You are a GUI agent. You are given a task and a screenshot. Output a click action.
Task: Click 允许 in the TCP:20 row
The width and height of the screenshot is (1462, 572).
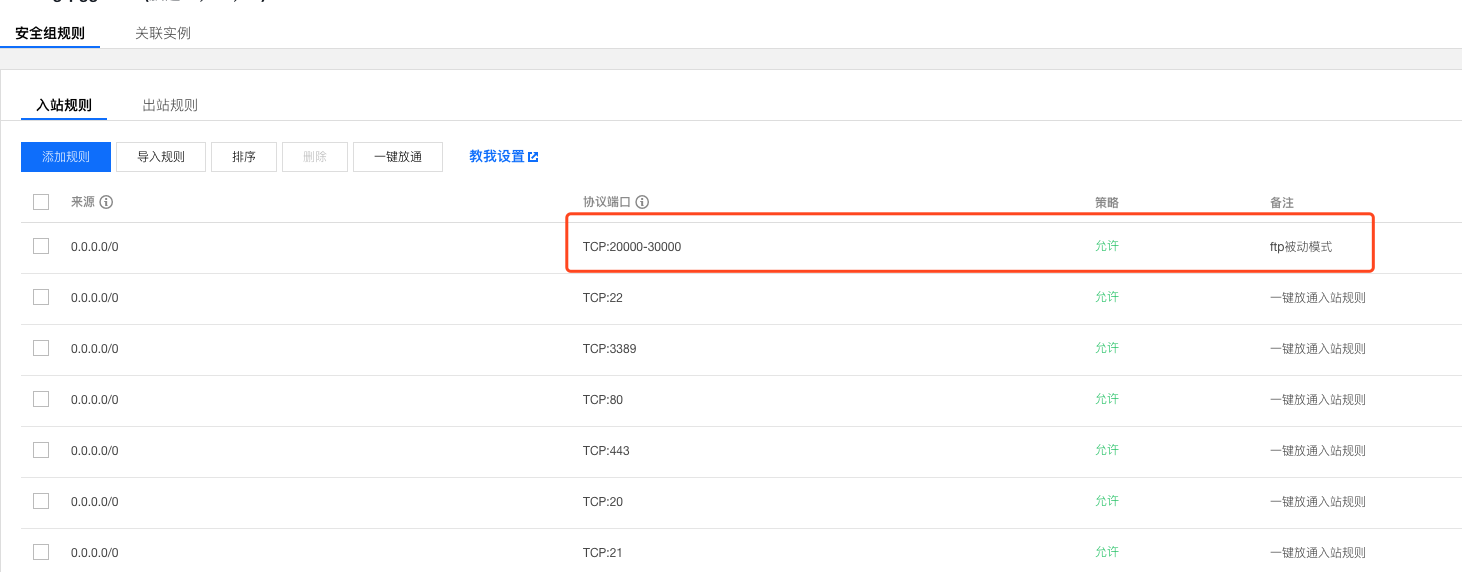pos(1107,501)
